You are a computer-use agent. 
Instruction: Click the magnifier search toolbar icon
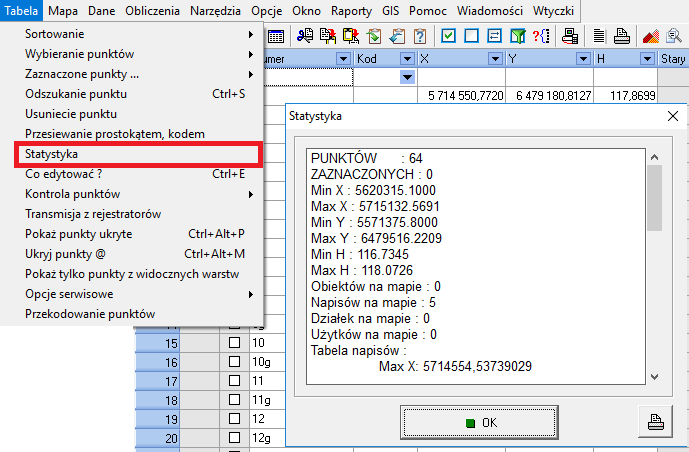(x=674, y=36)
